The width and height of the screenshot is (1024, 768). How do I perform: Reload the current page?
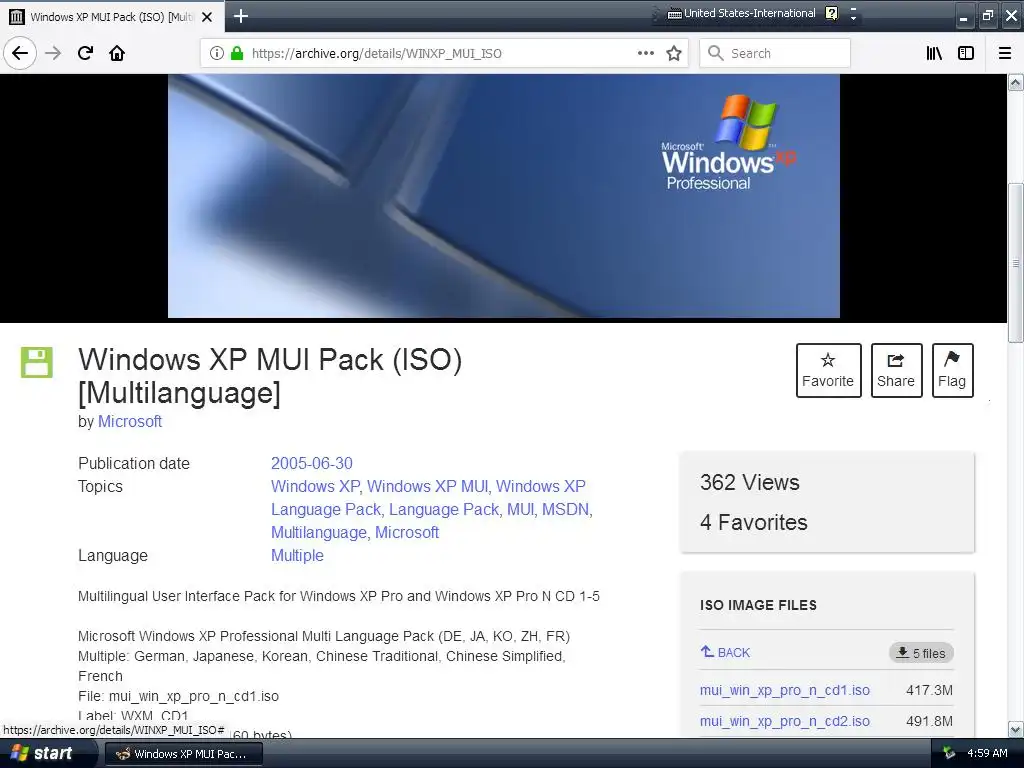coord(85,53)
